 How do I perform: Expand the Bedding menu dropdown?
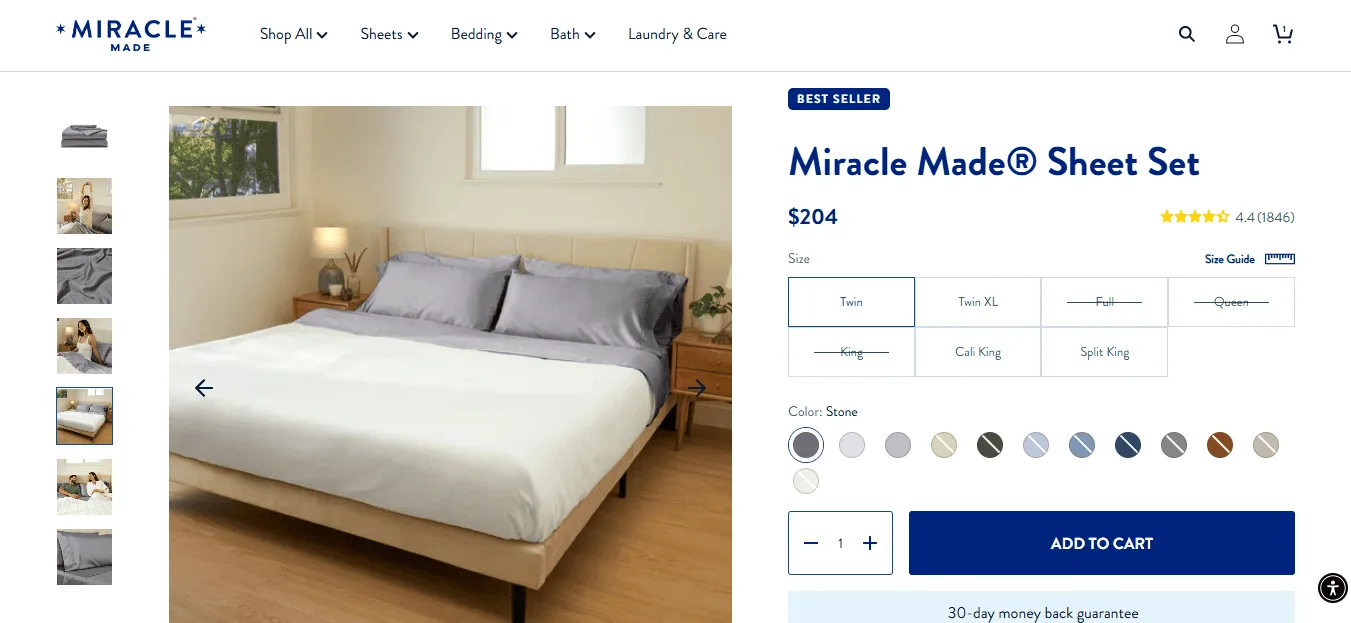(484, 34)
